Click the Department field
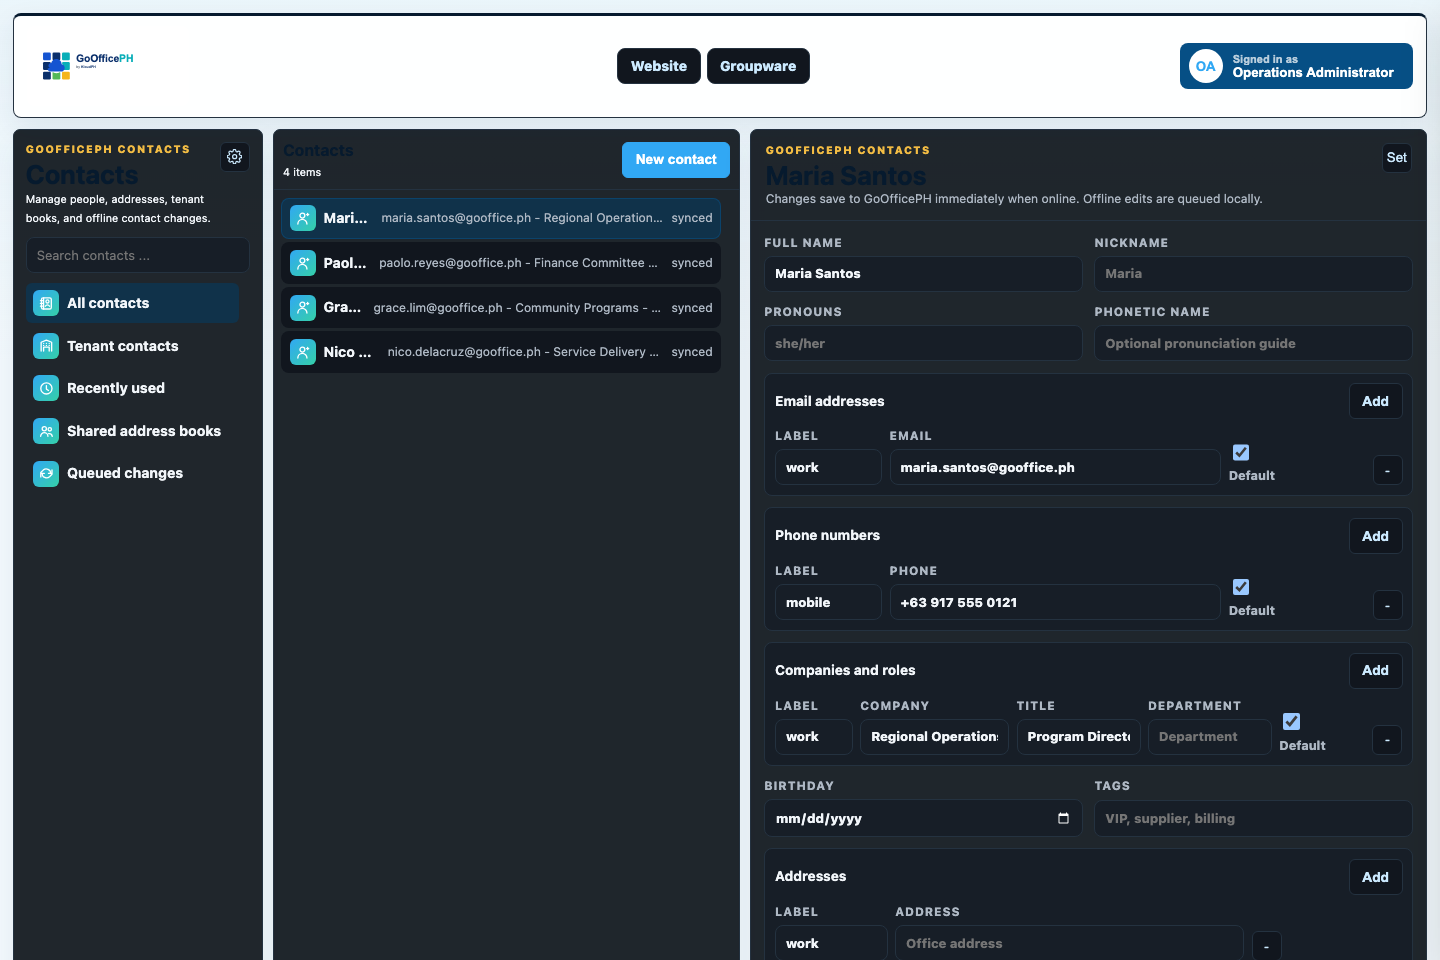This screenshot has width=1440, height=960. (x=1209, y=737)
